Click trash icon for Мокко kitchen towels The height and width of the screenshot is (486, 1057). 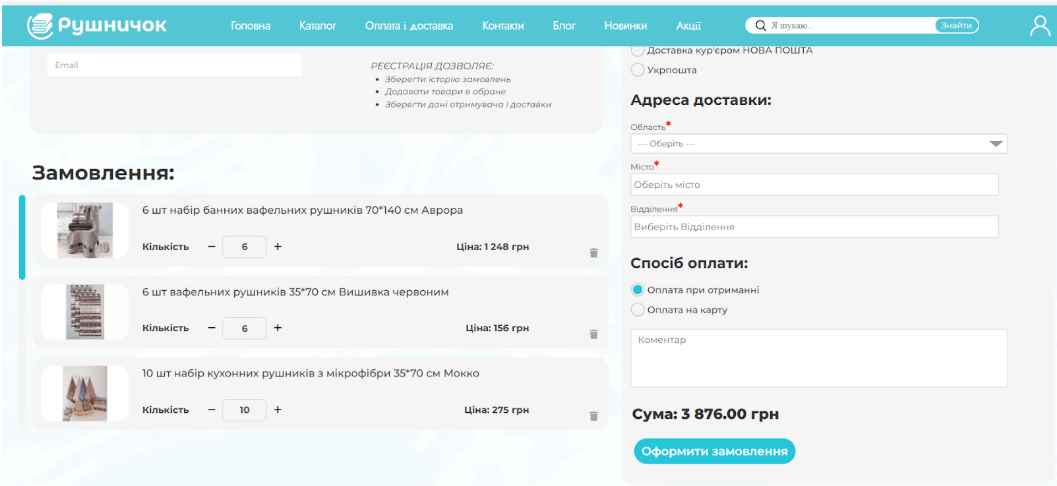coord(593,416)
